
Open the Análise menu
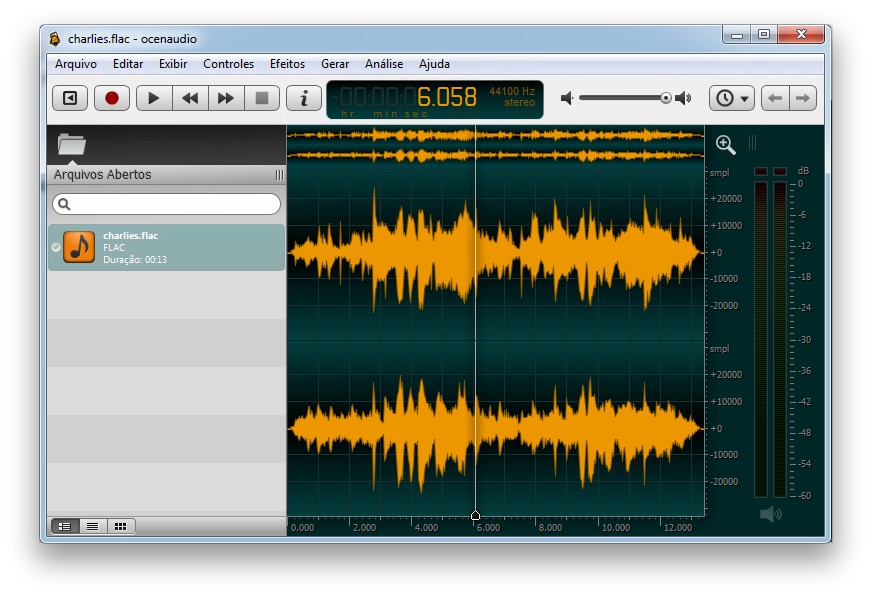(384, 64)
